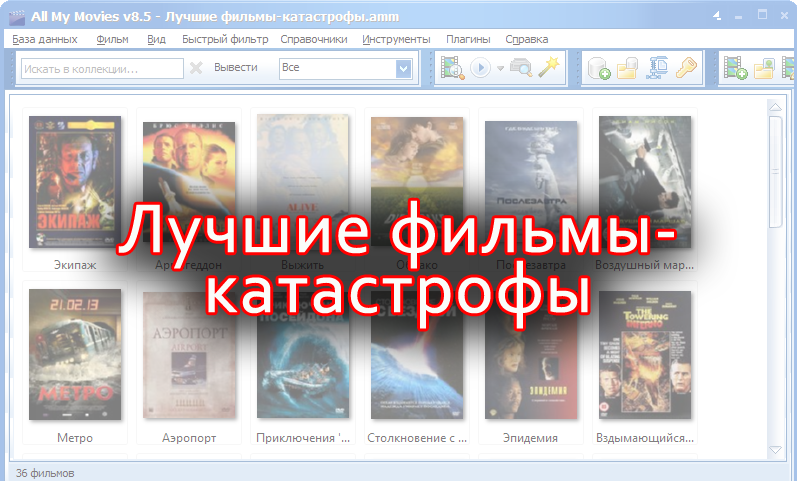Clear search with the X icon
Viewport: 797px width, 481px height.
tap(196, 68)
